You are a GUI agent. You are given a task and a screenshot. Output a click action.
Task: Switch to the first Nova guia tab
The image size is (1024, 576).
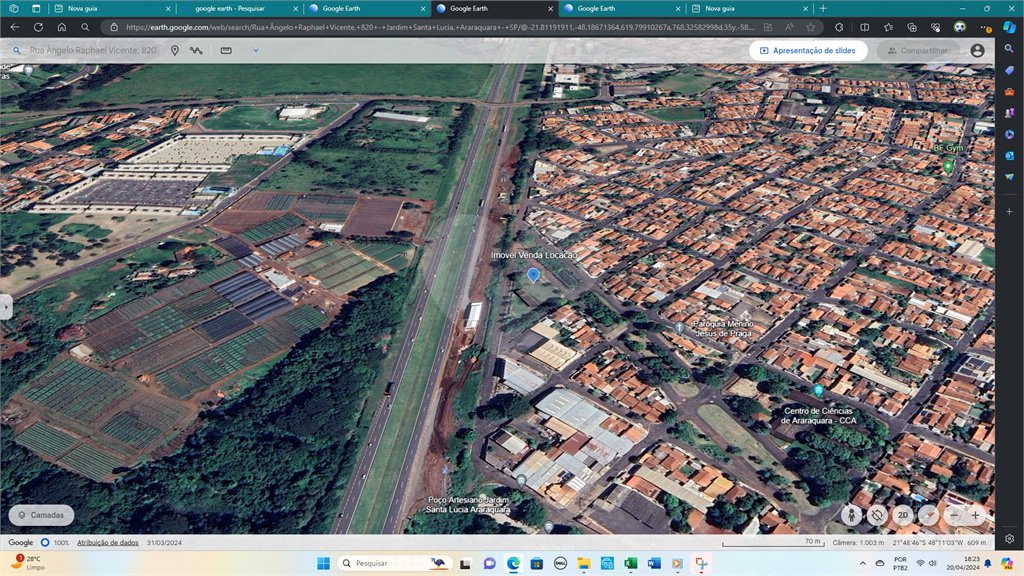pyautogui.click(x=111, y=8)
